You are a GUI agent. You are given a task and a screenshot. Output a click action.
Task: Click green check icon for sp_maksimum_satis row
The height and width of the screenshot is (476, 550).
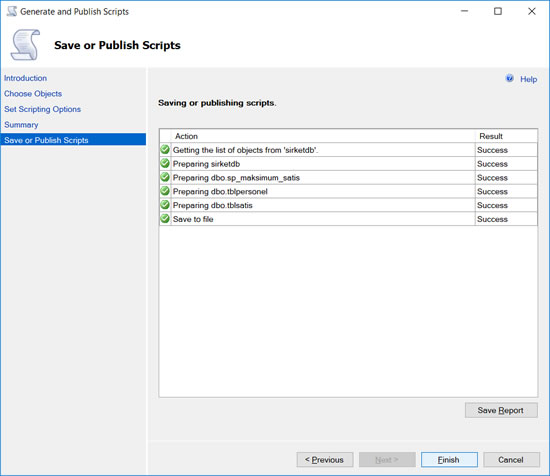point(165,177)
